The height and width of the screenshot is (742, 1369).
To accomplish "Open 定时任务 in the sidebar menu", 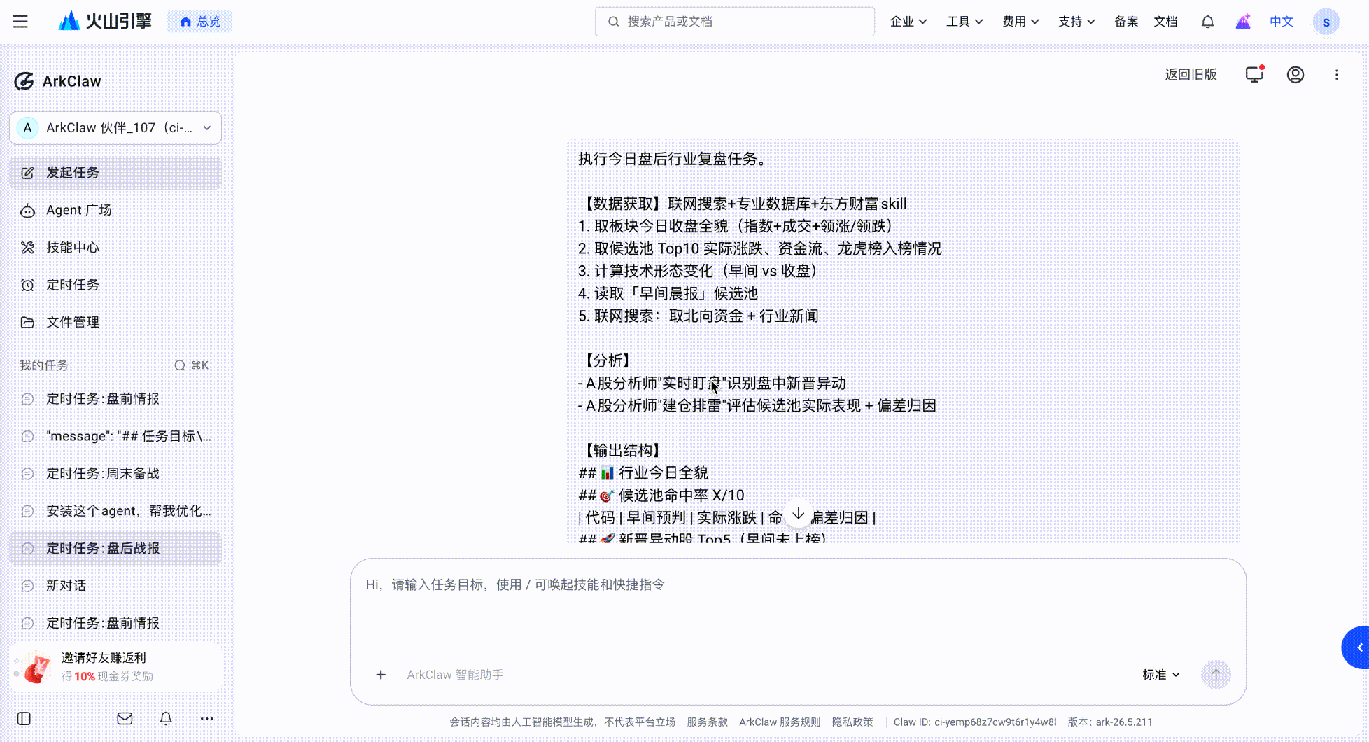I will pos(116,285).
